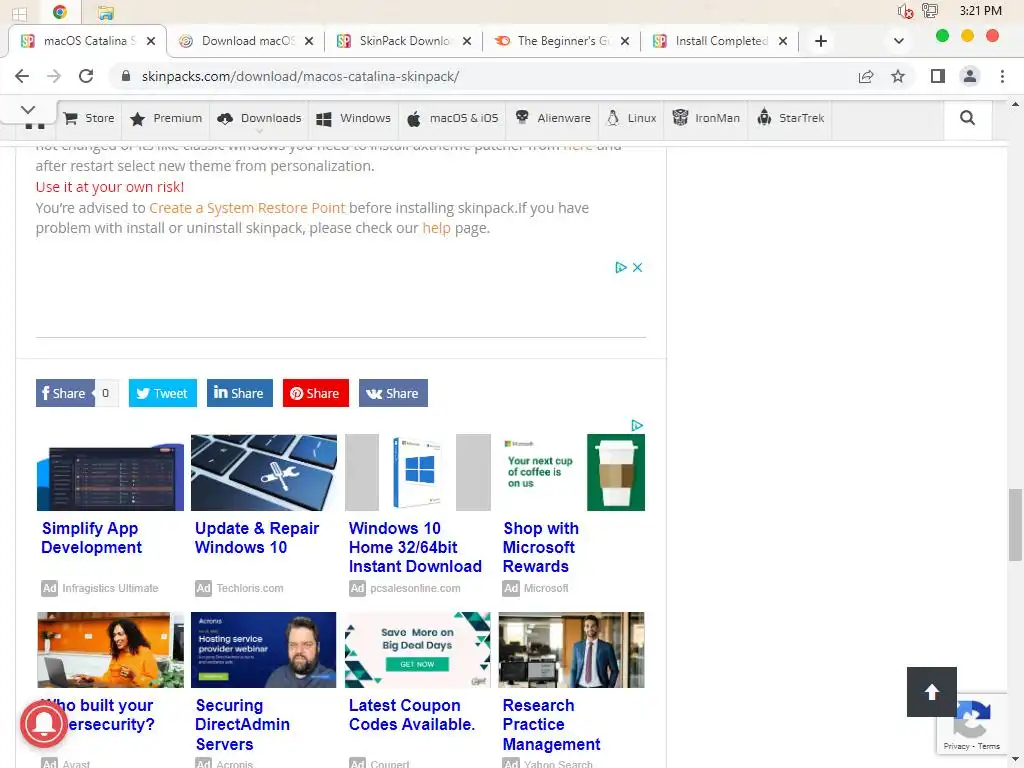Screen dimensions: 1024x768
Task: Click the page vertical scrollbar thumb
Action: 1015,524
